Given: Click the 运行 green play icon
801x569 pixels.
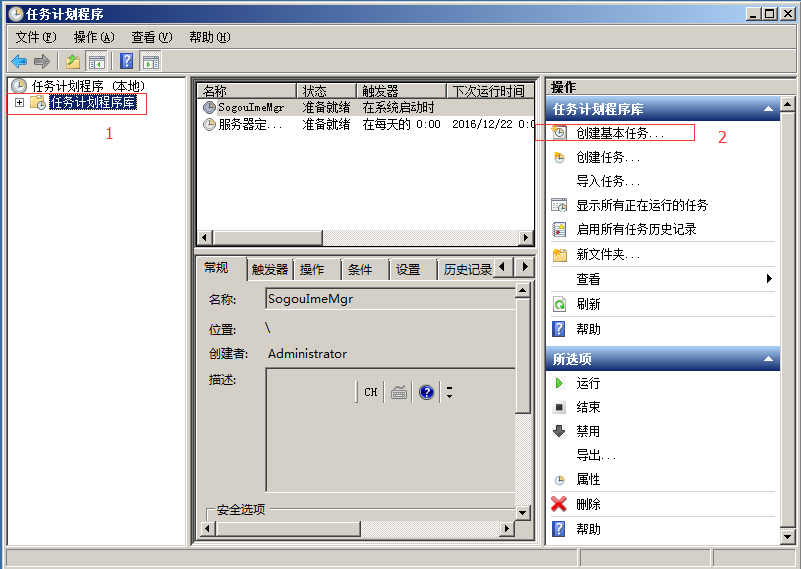Looking at the screenshot, I should pos(560,383).
